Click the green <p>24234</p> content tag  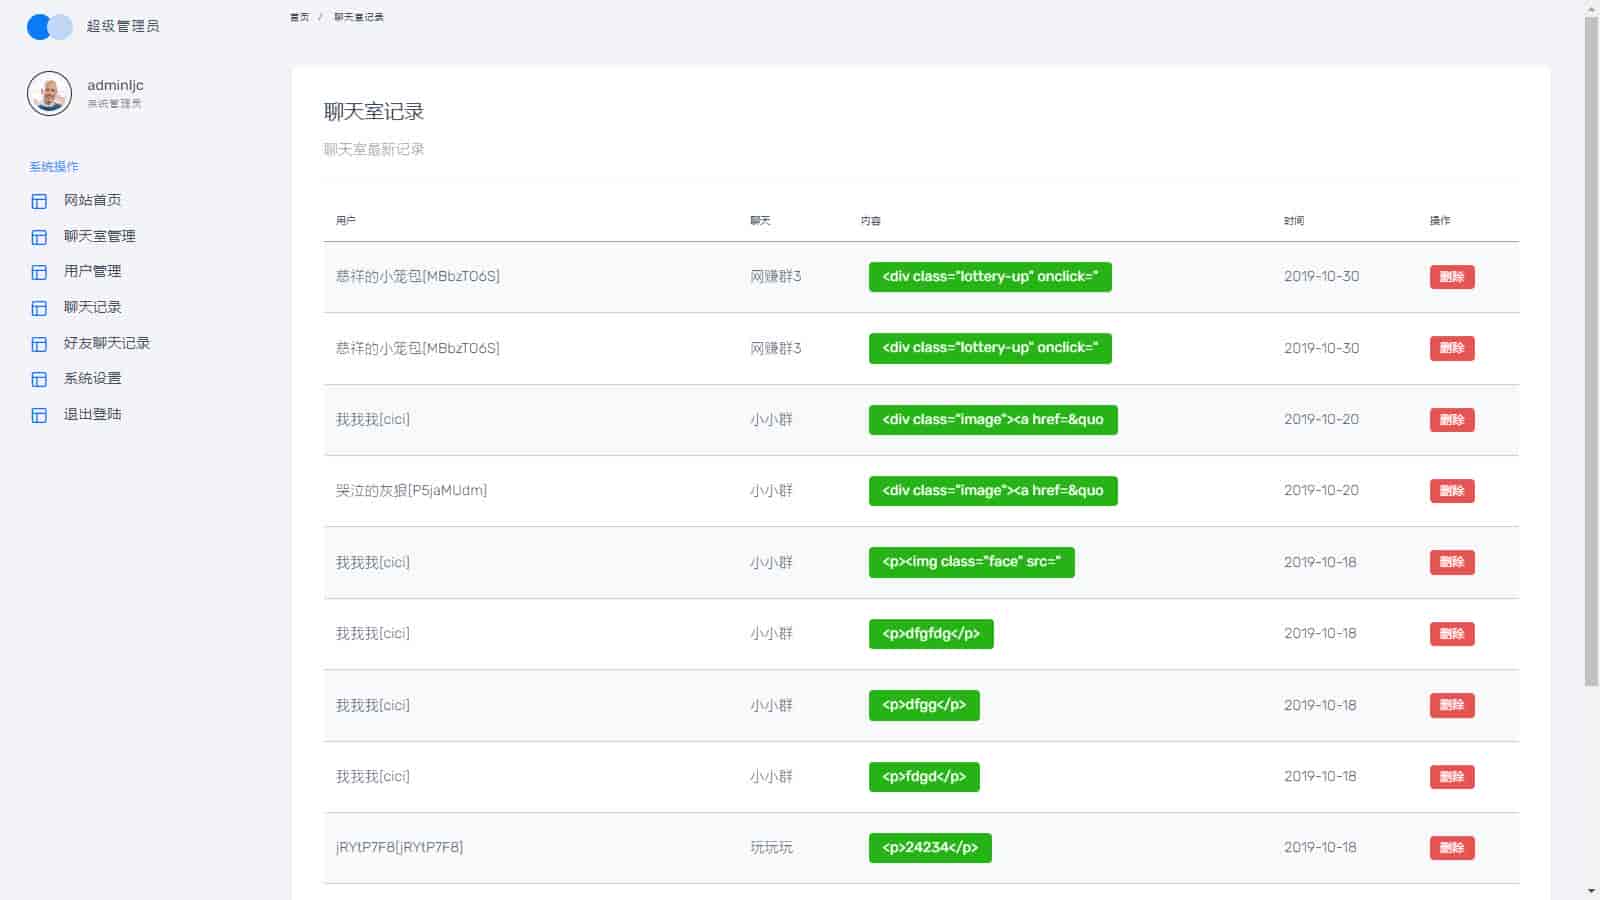(929, 848)
